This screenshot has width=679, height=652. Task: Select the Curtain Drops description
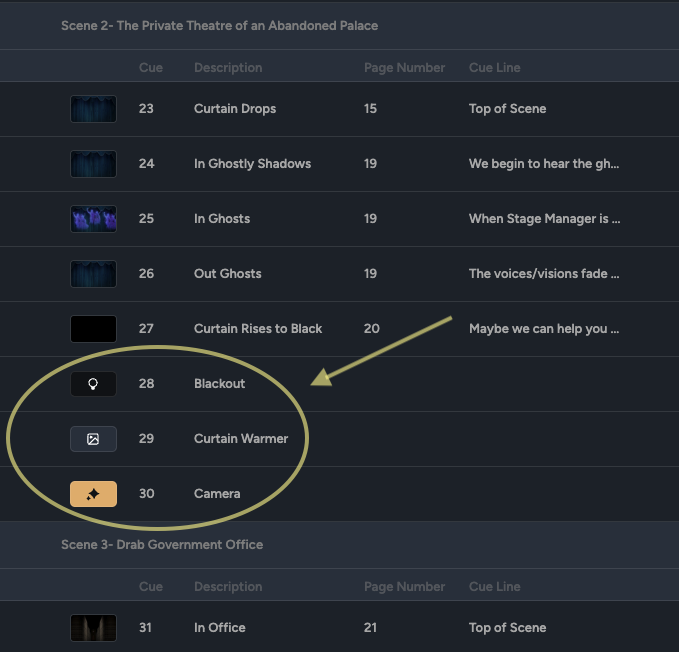tap(235, 109)
